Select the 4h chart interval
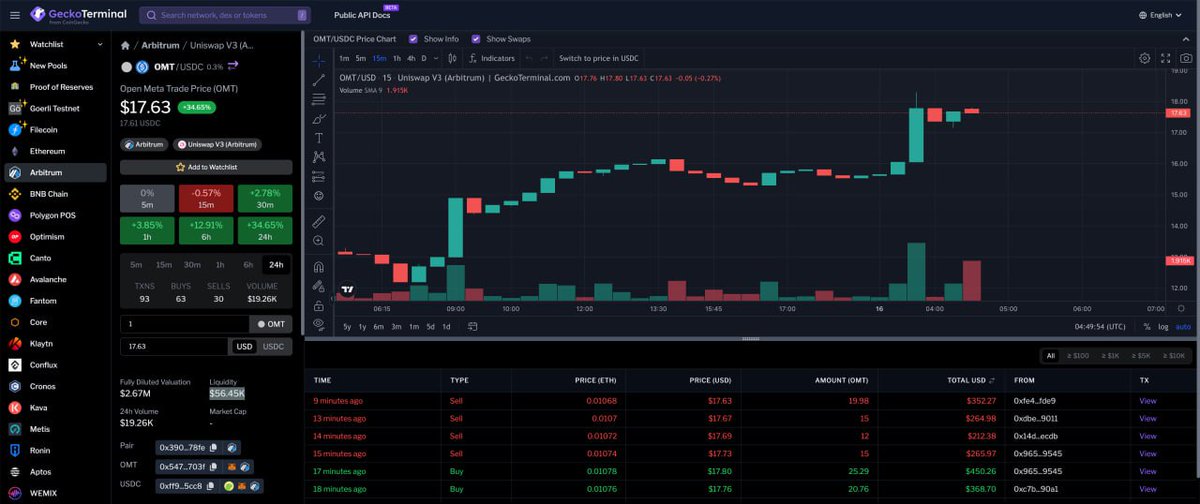This screenshot has height=504, width=1200. (411, 58)
